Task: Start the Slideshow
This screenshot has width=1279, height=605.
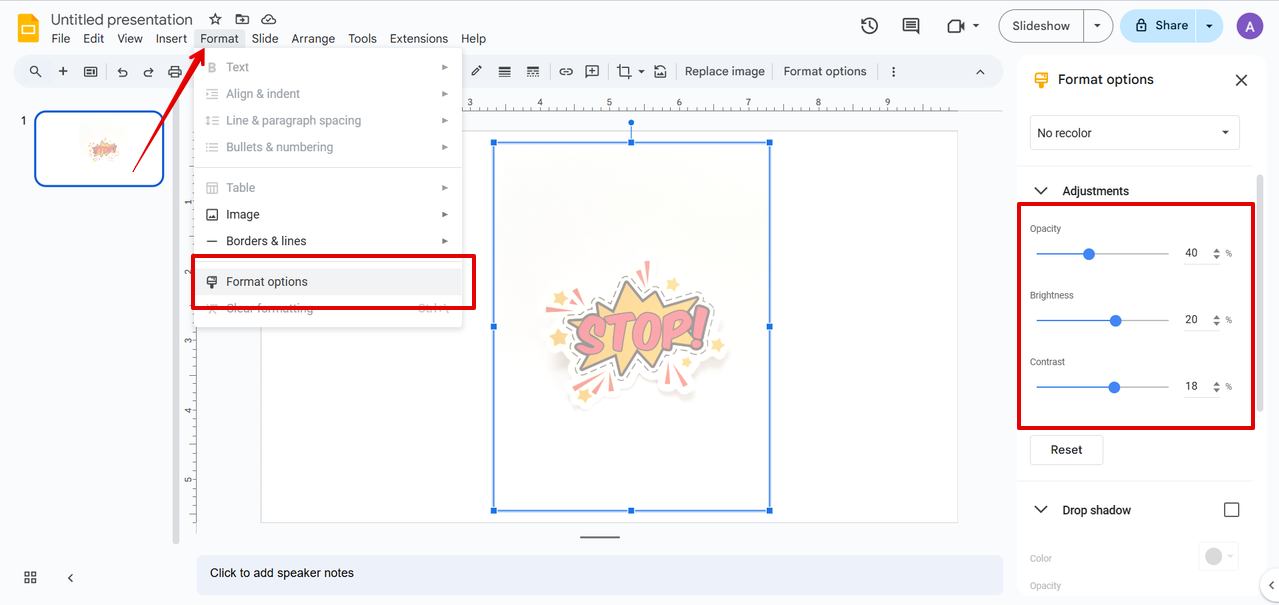Action: [1041, 26]
